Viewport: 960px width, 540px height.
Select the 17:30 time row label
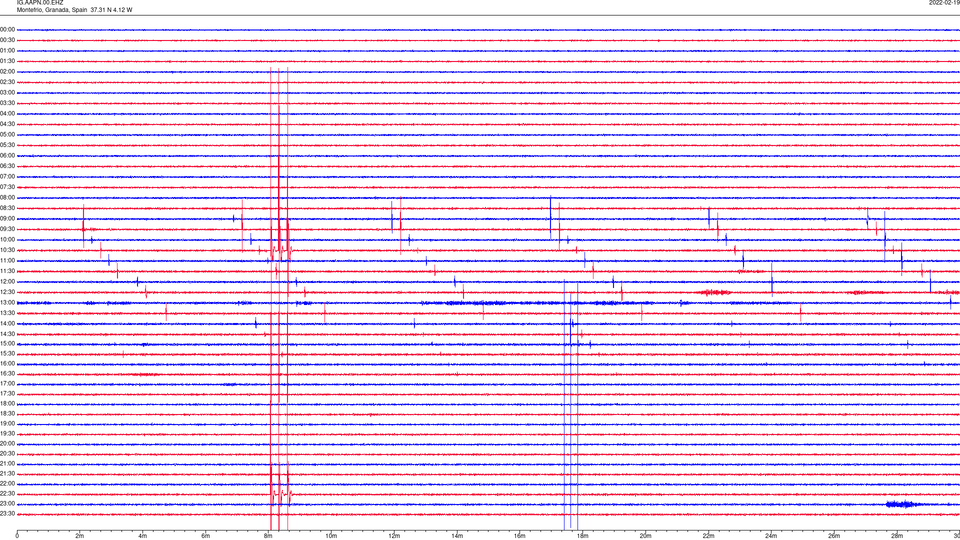[x=7, y=394]
